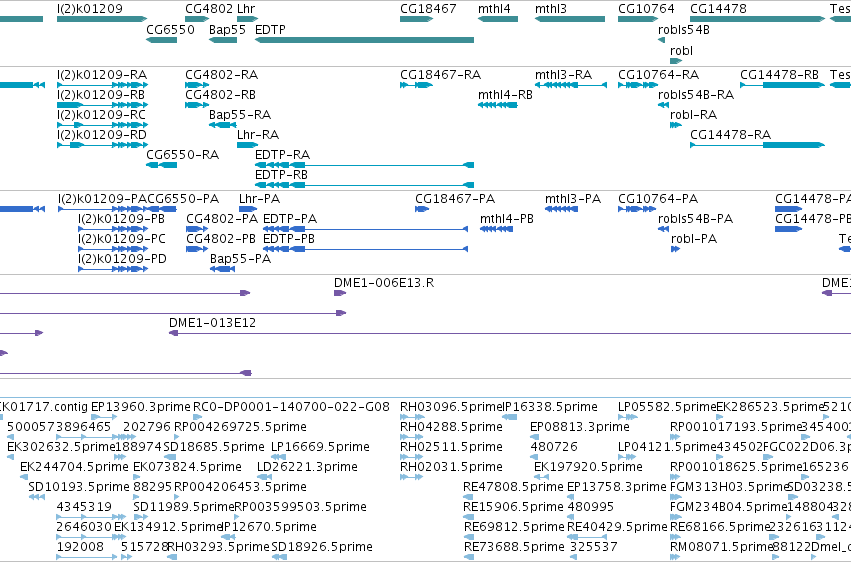Click the EDTP-RB transcript label
This screenshot has height=562, width=851.
281,175
